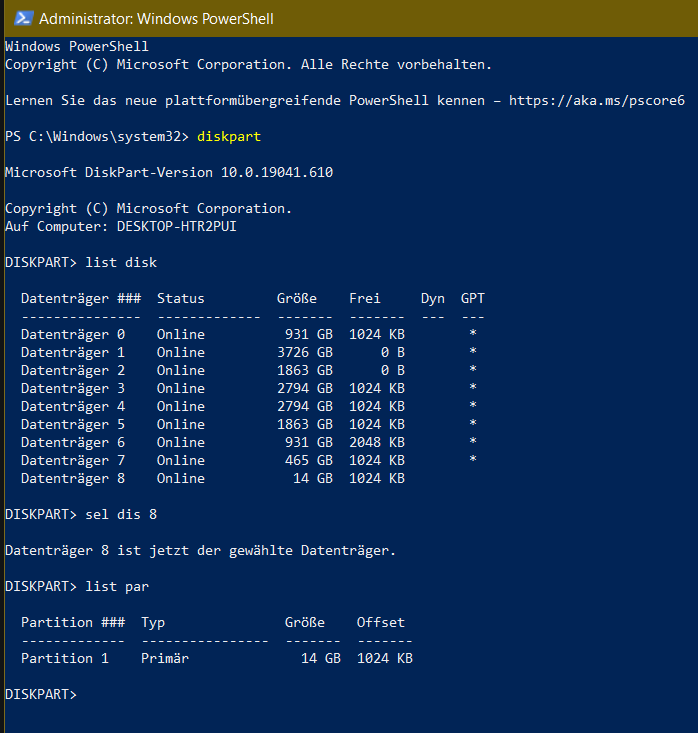Screen dimensions: 698x733
Task: Click the 'Microsoft DiskPart-Version 10.0.19041.610' line
Action: (x=169, y=172)
